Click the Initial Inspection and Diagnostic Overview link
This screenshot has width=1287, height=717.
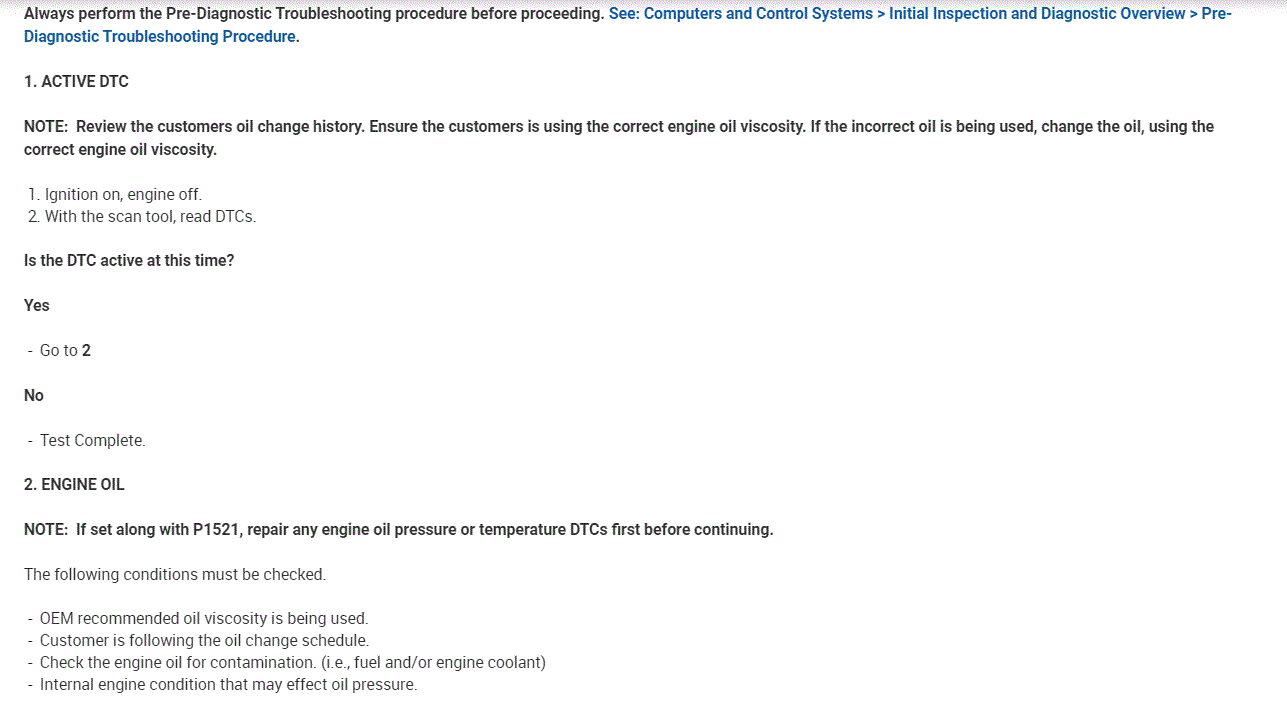1036,14
